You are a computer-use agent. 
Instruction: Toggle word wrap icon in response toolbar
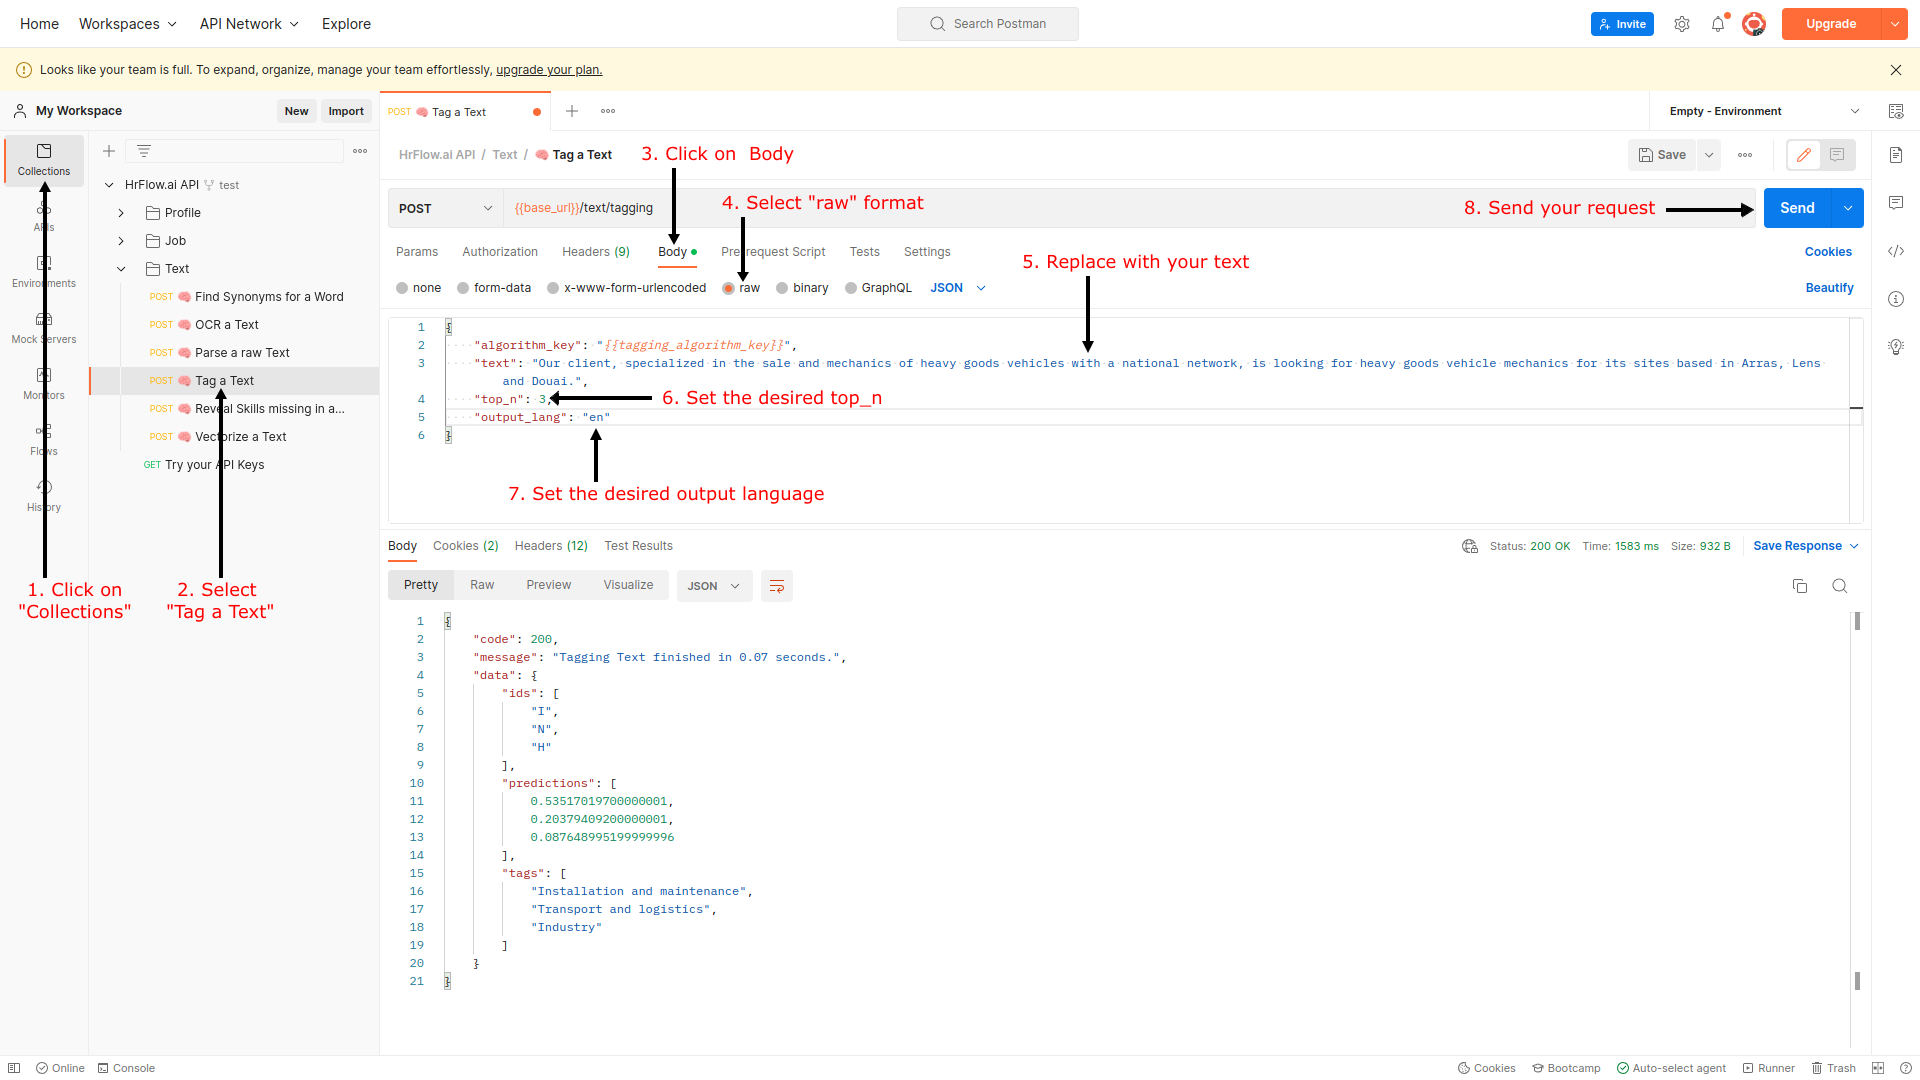[777, 586]
